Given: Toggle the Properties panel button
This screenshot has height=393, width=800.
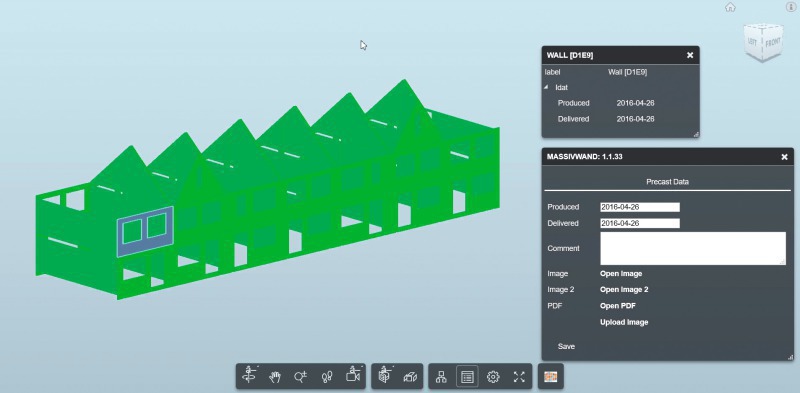Looking at the screenshot, I should point(467,377).
